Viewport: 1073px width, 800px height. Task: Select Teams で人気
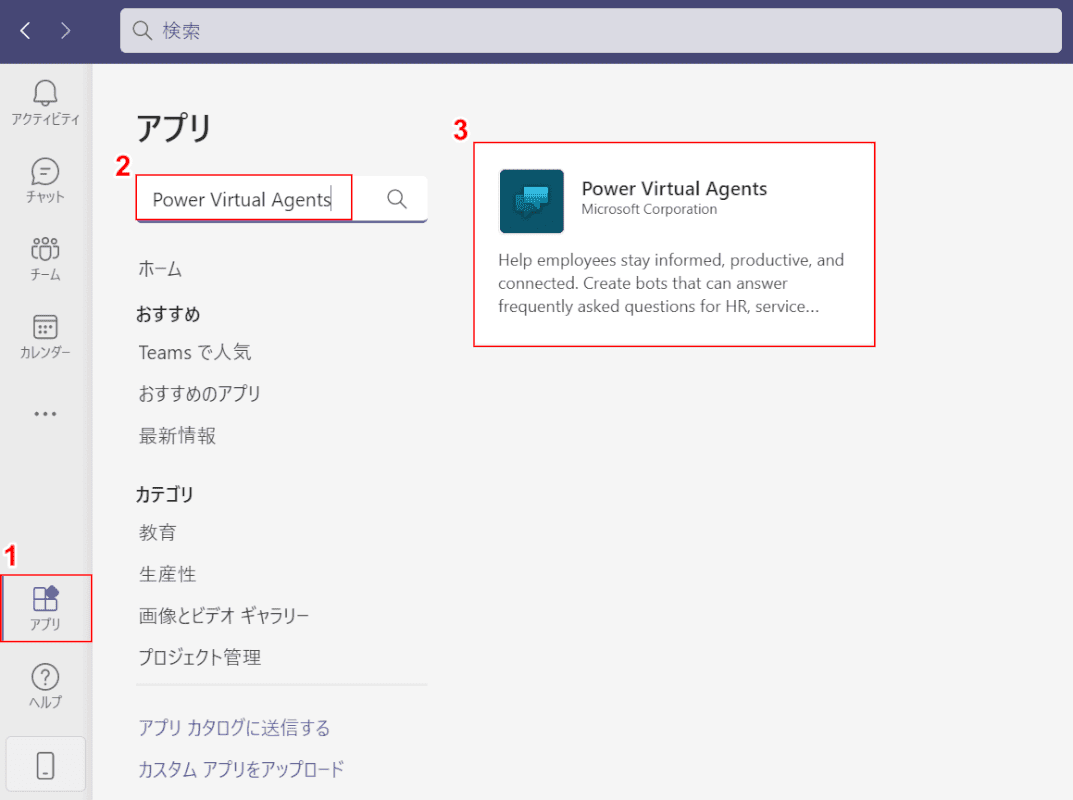point(195,352)
